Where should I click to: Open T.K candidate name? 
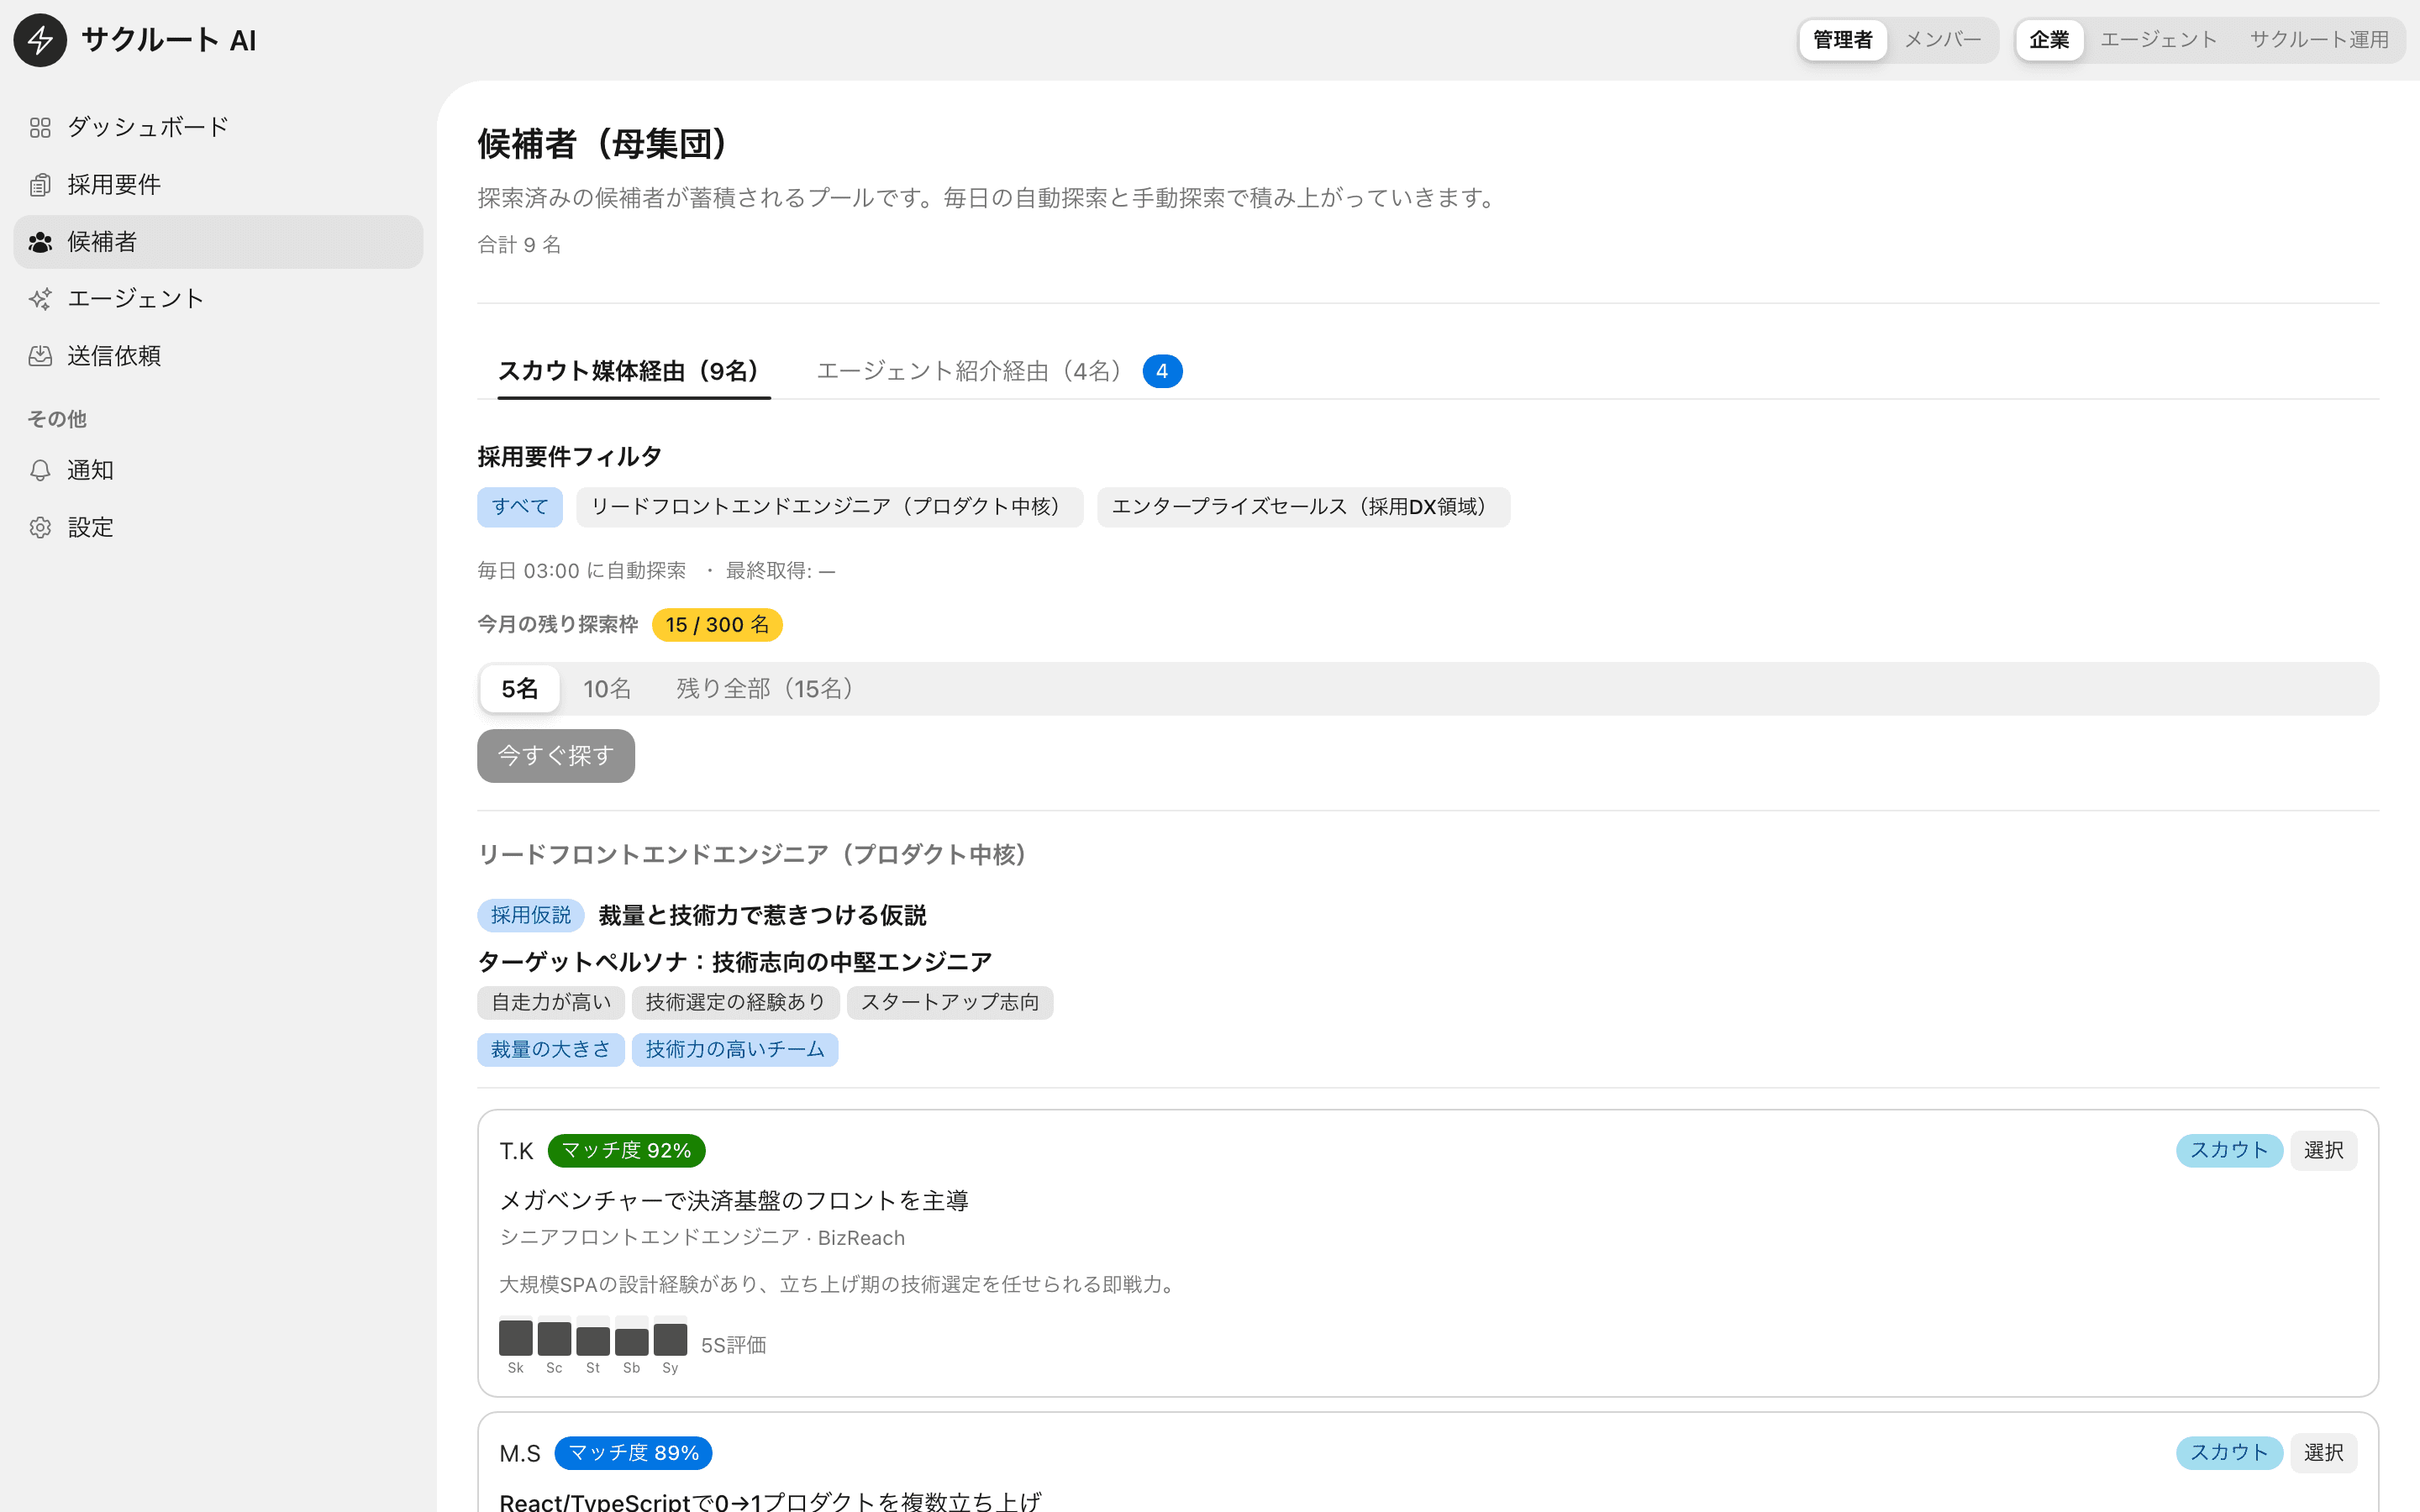point(517,1151)
